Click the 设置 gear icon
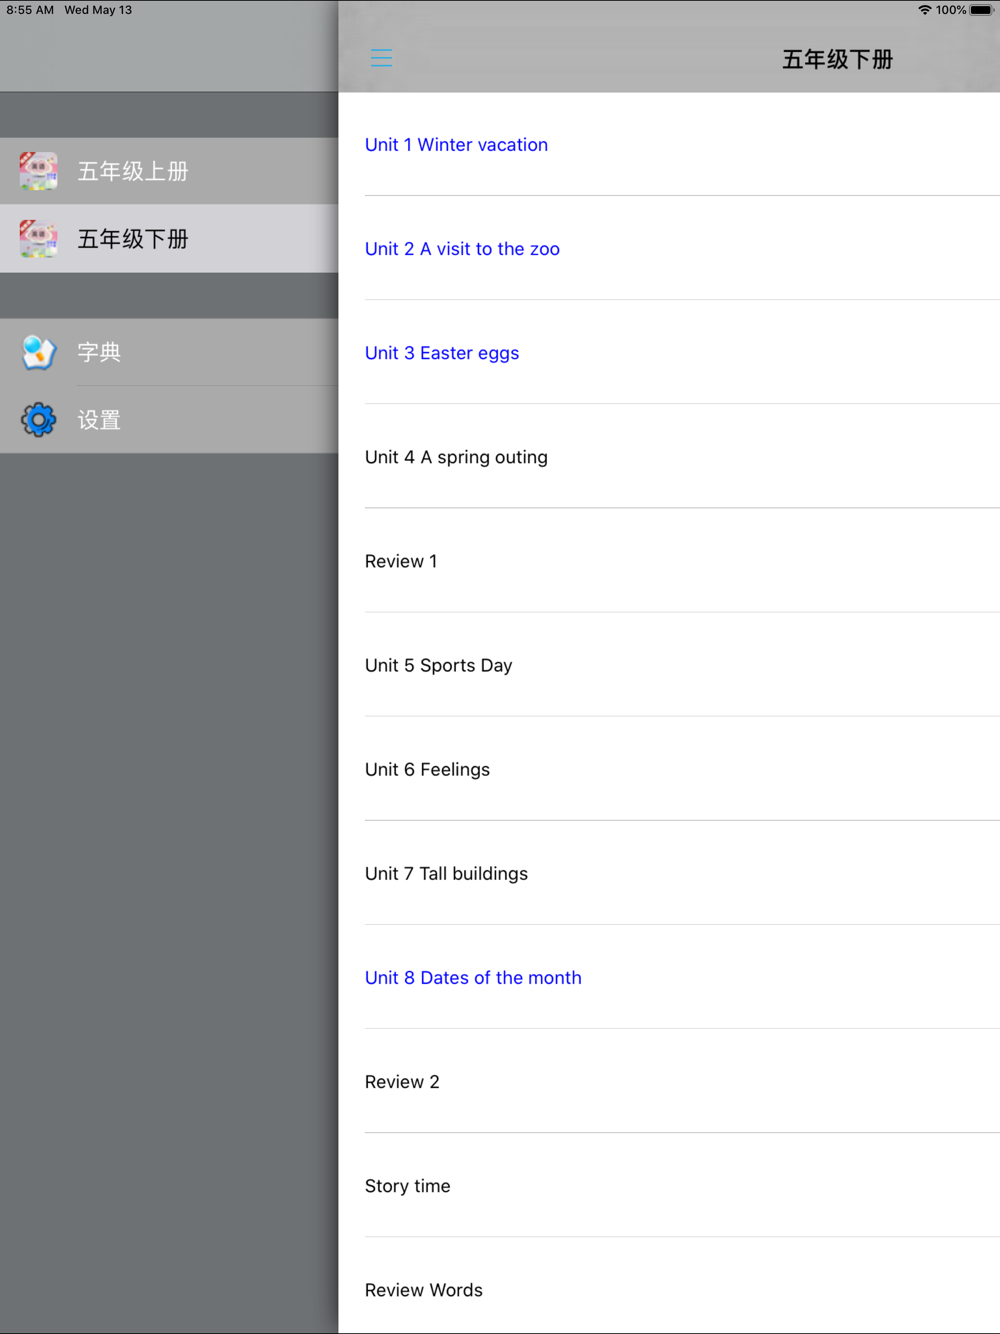The height and width of the screenshot is (1334, 1000). tap(38, 420)
